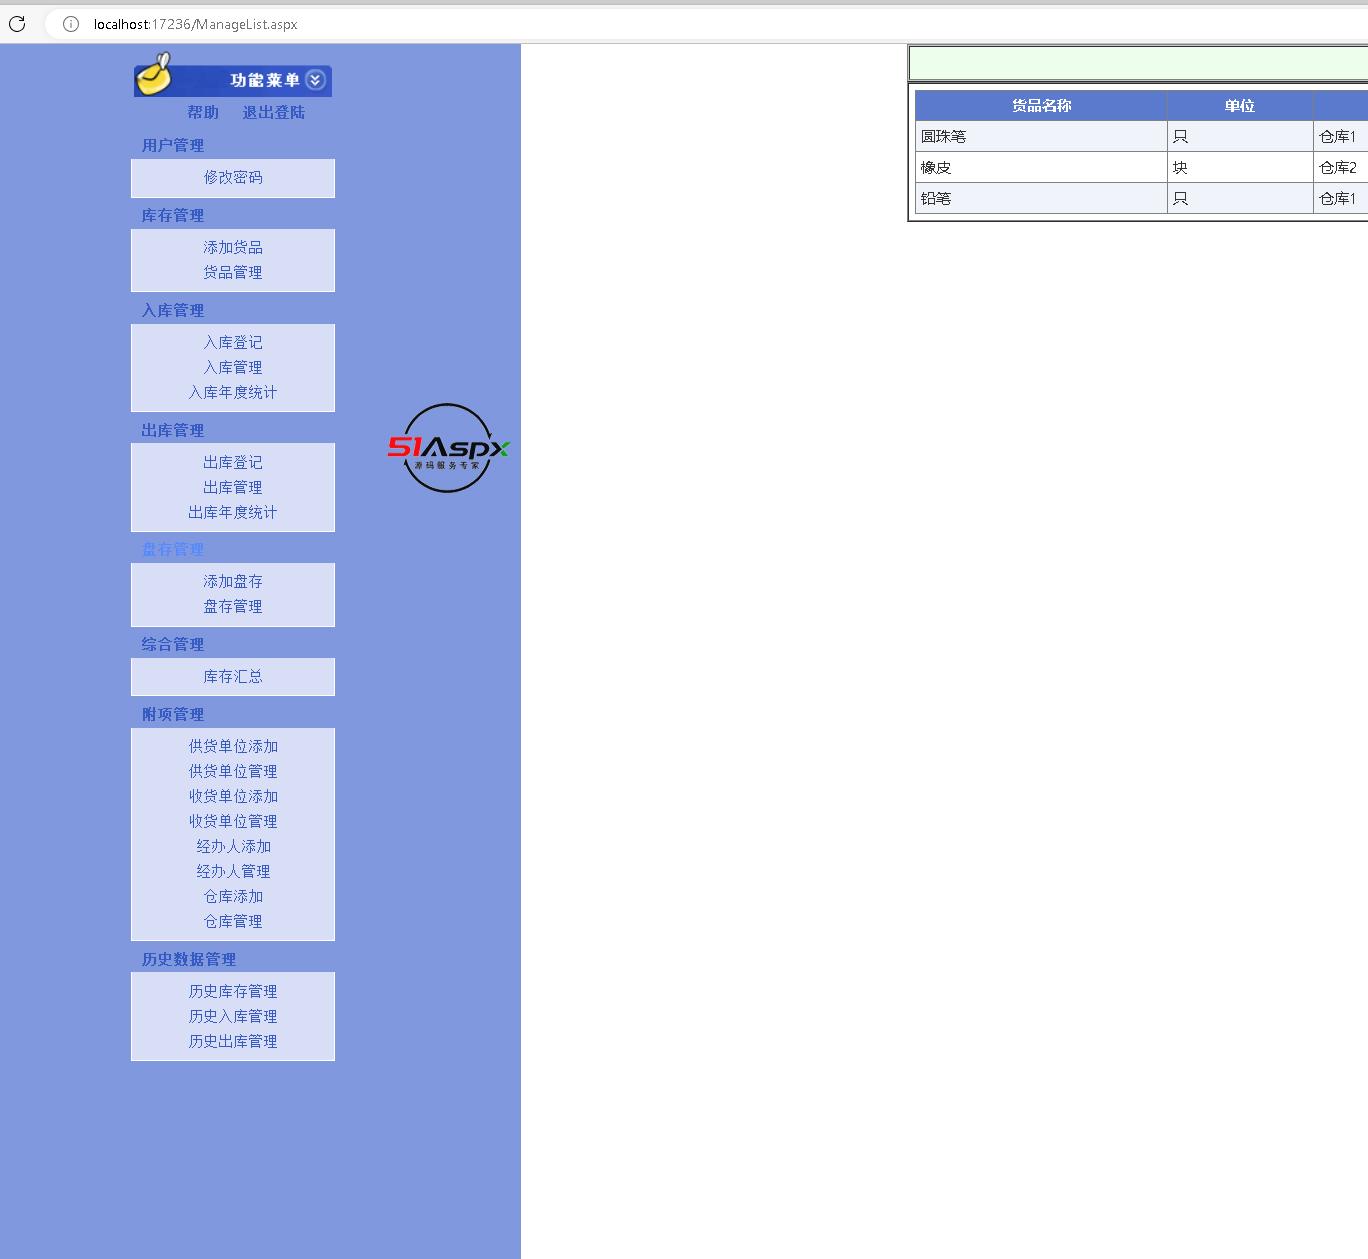Click 块 unit cell in 橡皮 row
Image resolution: width=1368 pixels, height=1259 pixels.
click(1240, 167)
